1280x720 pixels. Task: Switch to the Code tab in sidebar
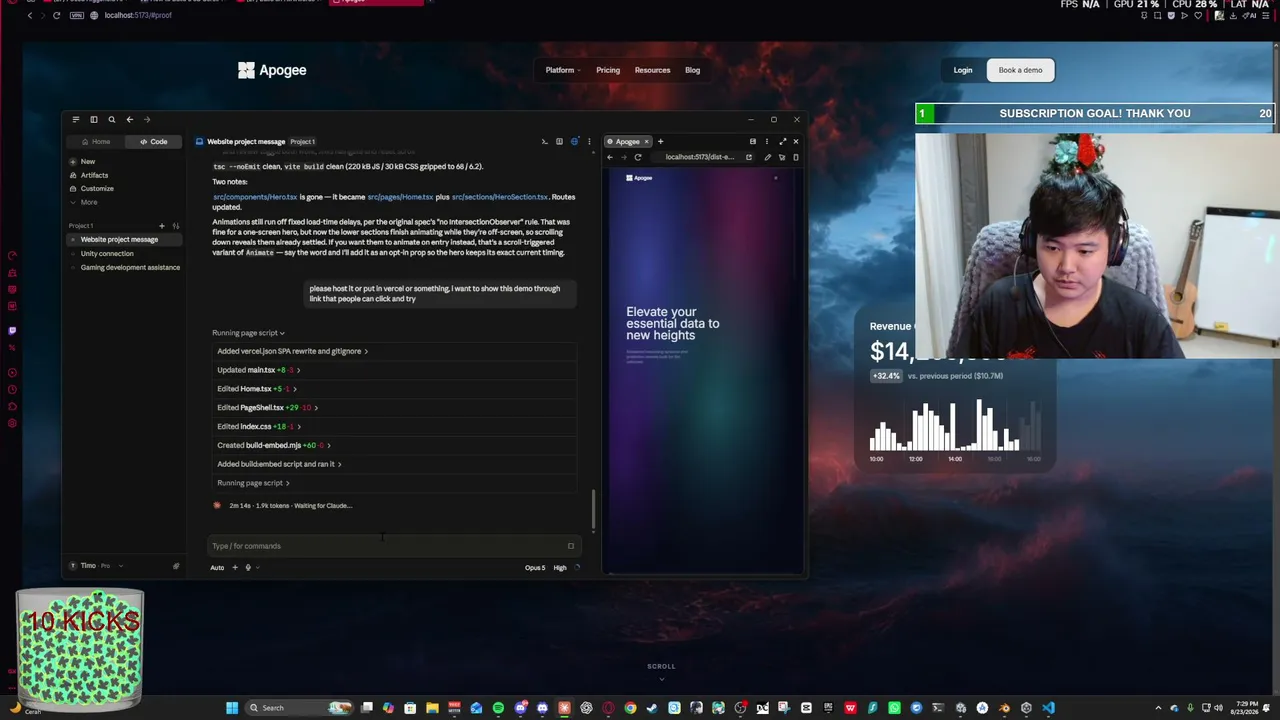[154, 142]
